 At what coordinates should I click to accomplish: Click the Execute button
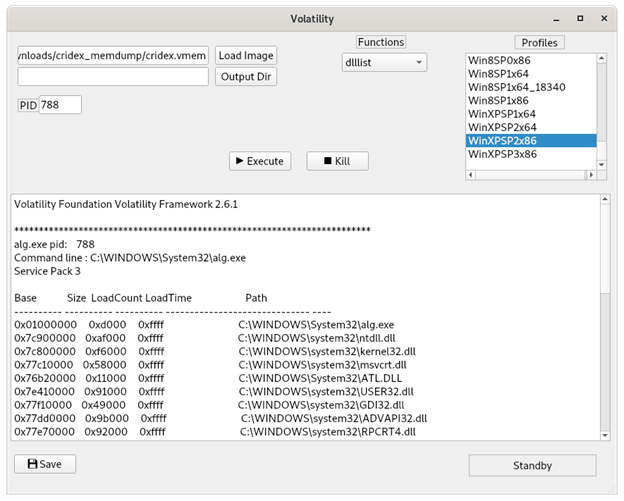pyautogui.click(x=260, y=161)
